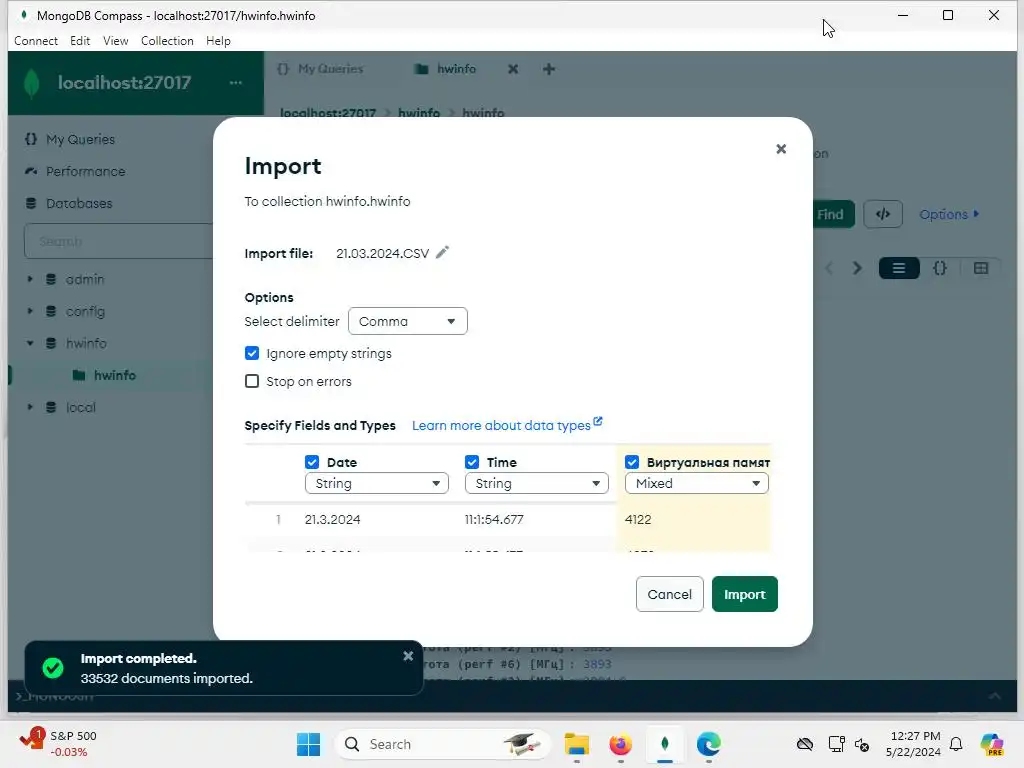1024x768 pixels.
Task: Open the Date field type dropdown
Action: pos(377,483)
